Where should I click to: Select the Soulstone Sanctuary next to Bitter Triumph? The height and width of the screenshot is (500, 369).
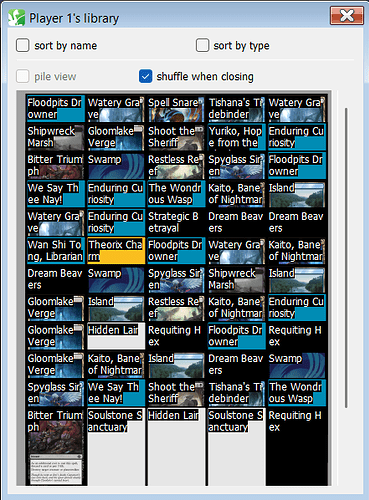click(x=115, y=447)
